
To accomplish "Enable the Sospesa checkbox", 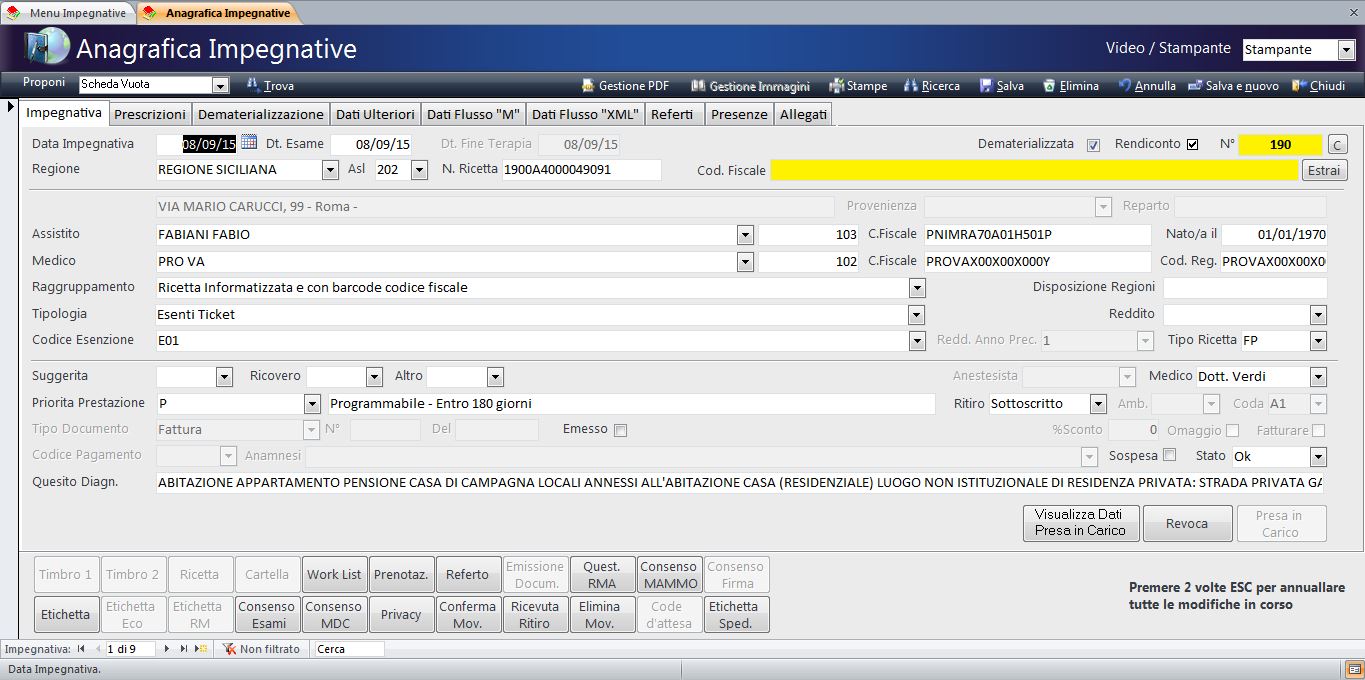I will tap(1169, 456).
